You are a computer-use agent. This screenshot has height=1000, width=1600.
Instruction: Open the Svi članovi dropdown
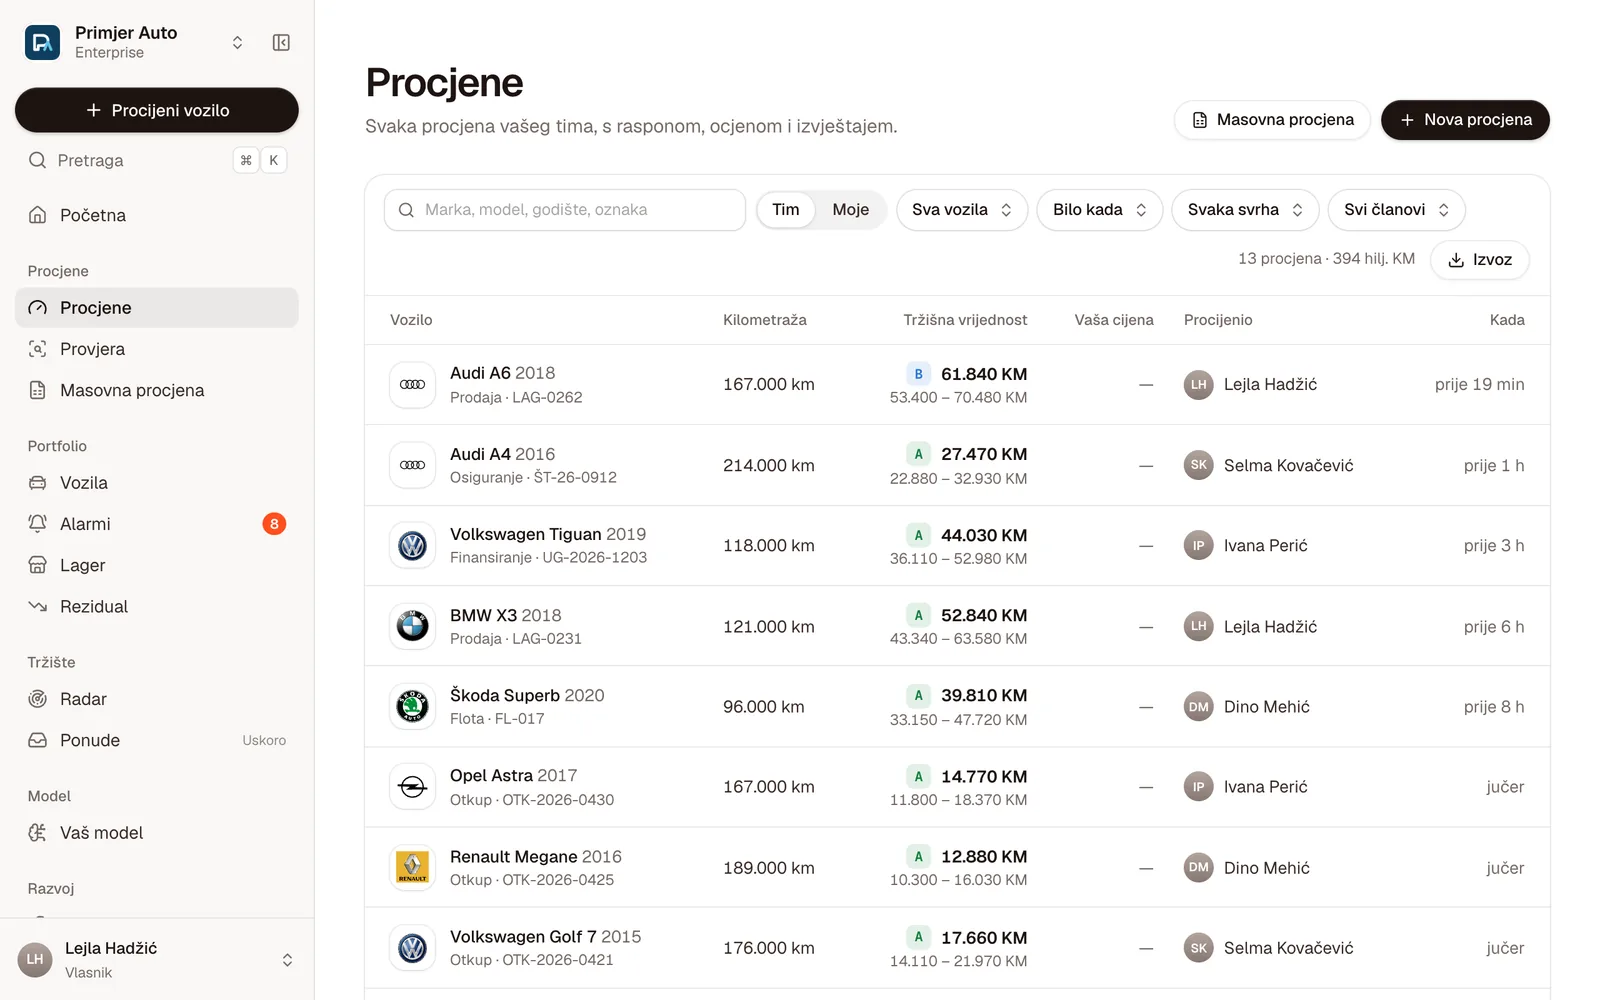coord(1397,210)
